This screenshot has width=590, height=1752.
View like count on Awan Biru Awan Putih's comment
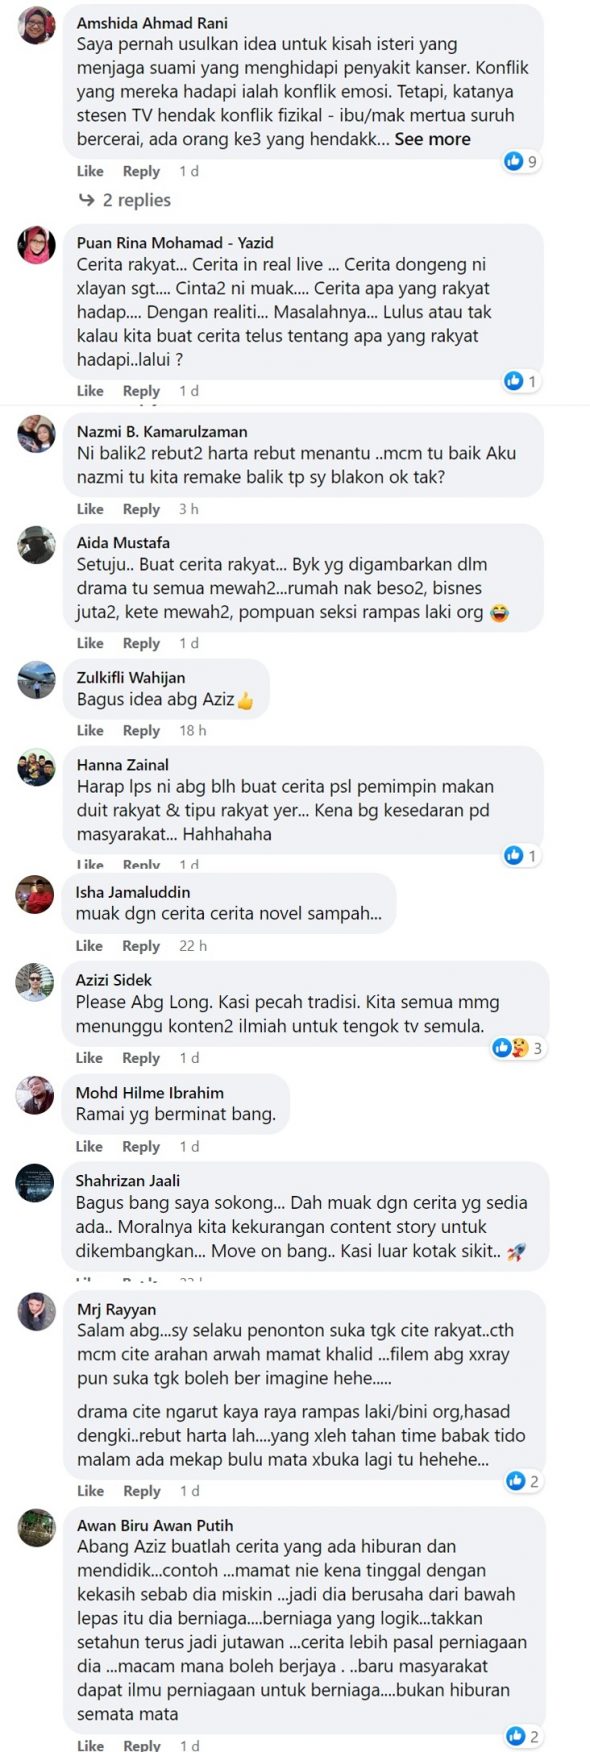tap(524, 1736)
